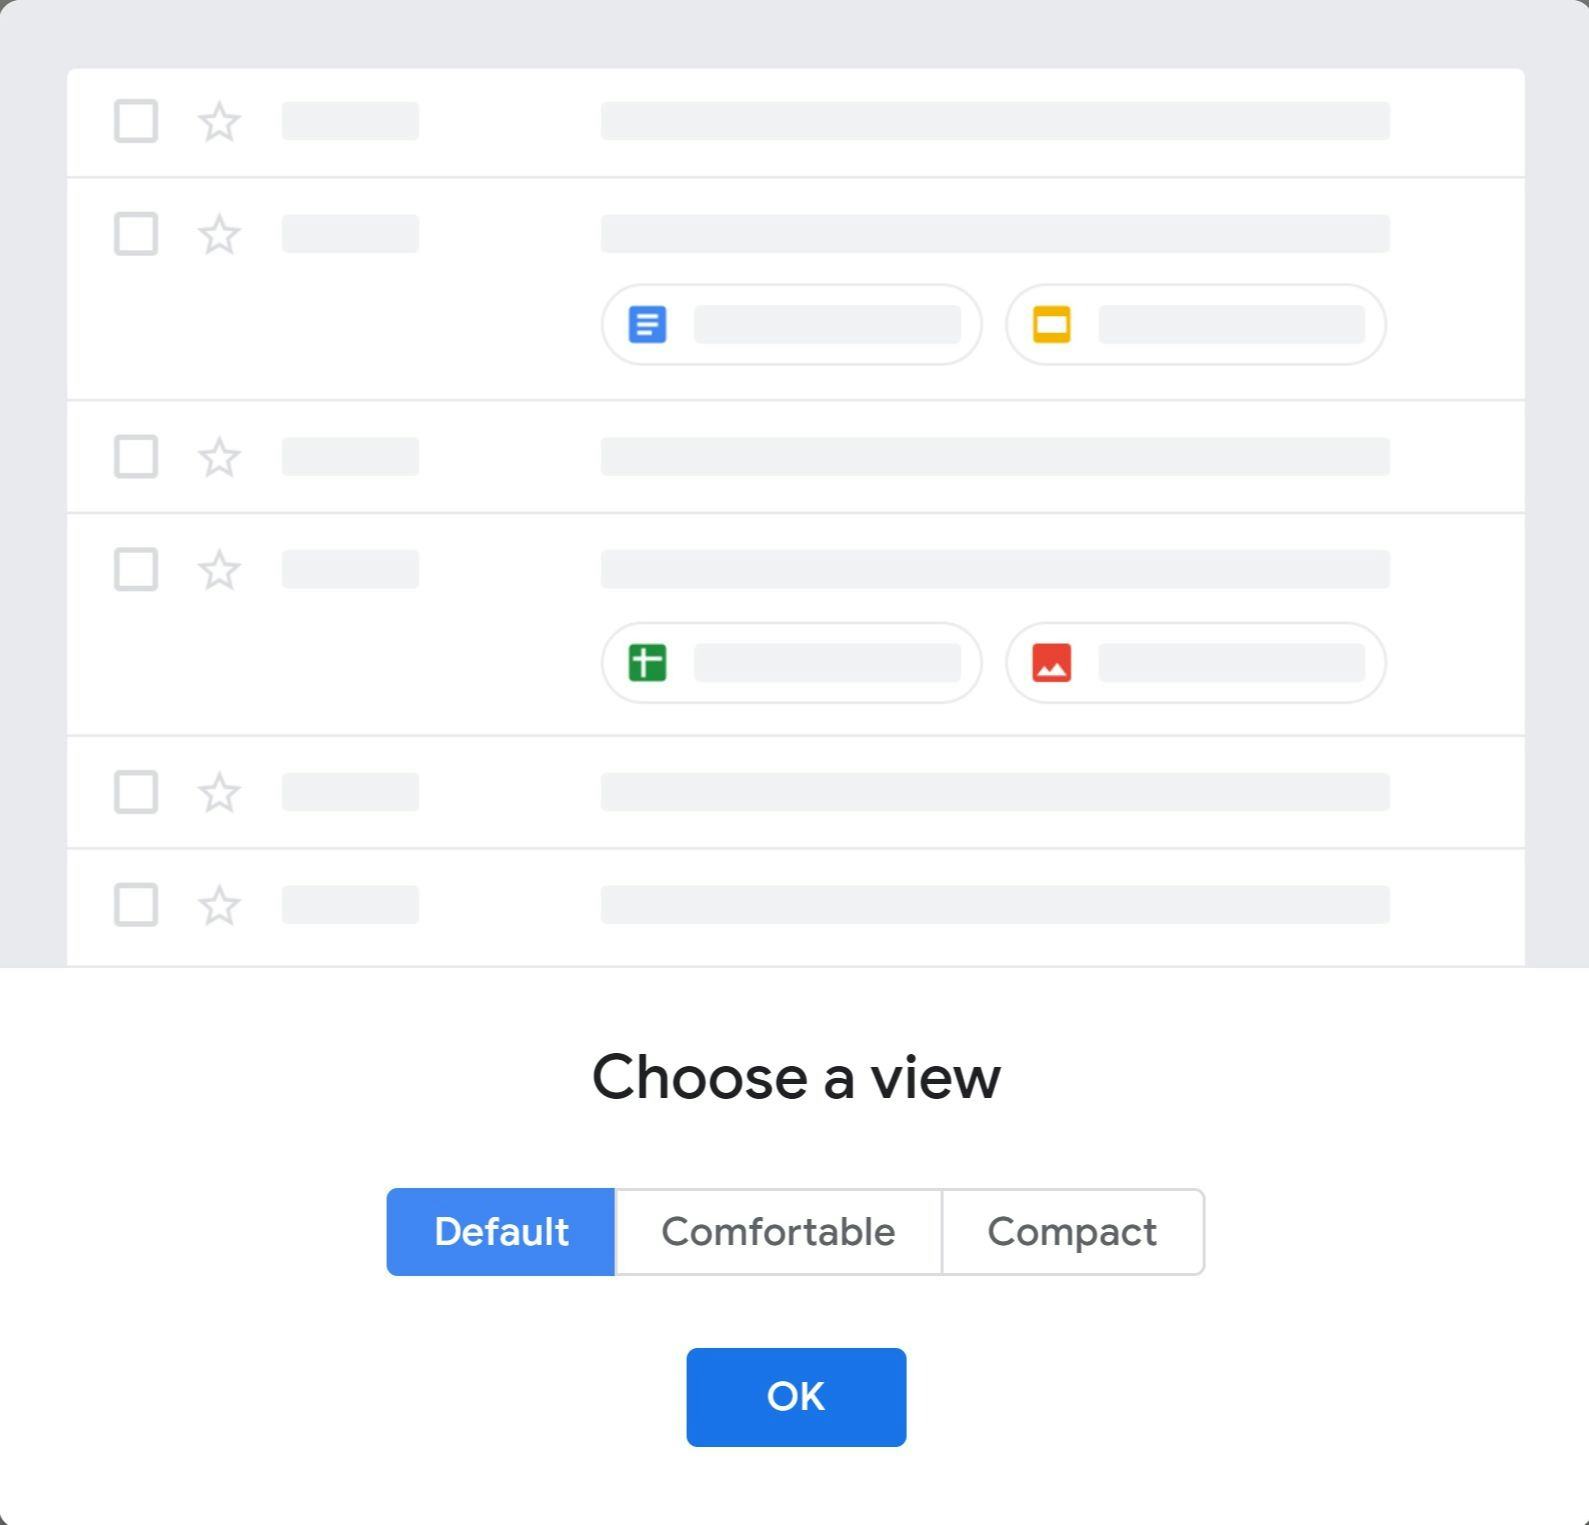
Task: Open the Sheets attachment chip
Action: point(790,661)
